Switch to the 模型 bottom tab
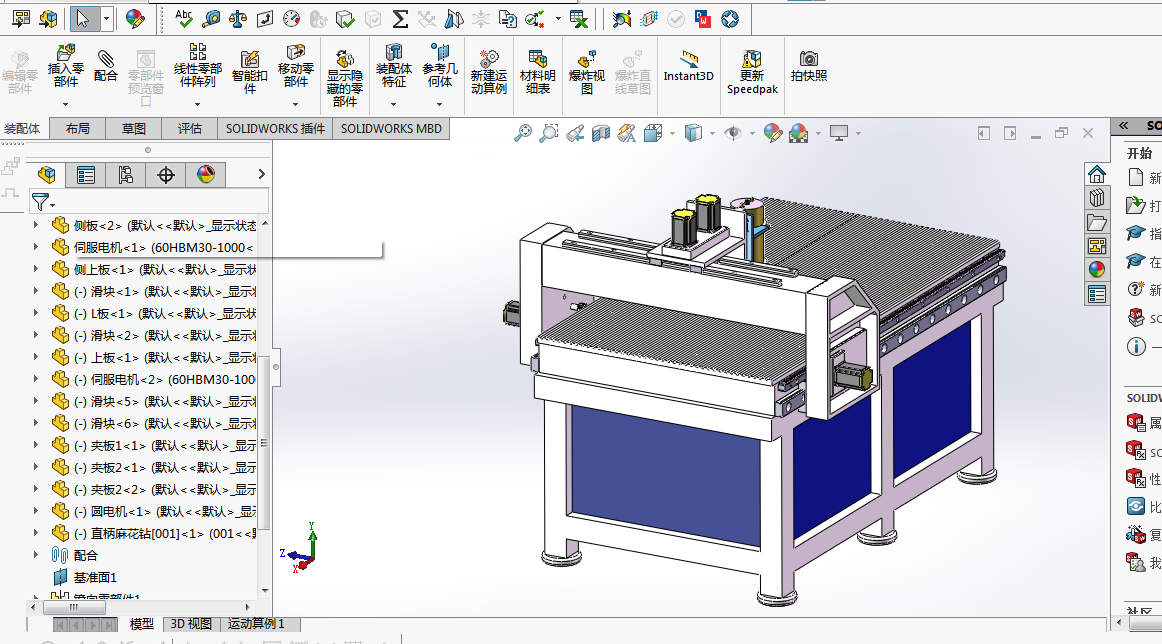Screen dimensions: 1162x644 point(142,624)
